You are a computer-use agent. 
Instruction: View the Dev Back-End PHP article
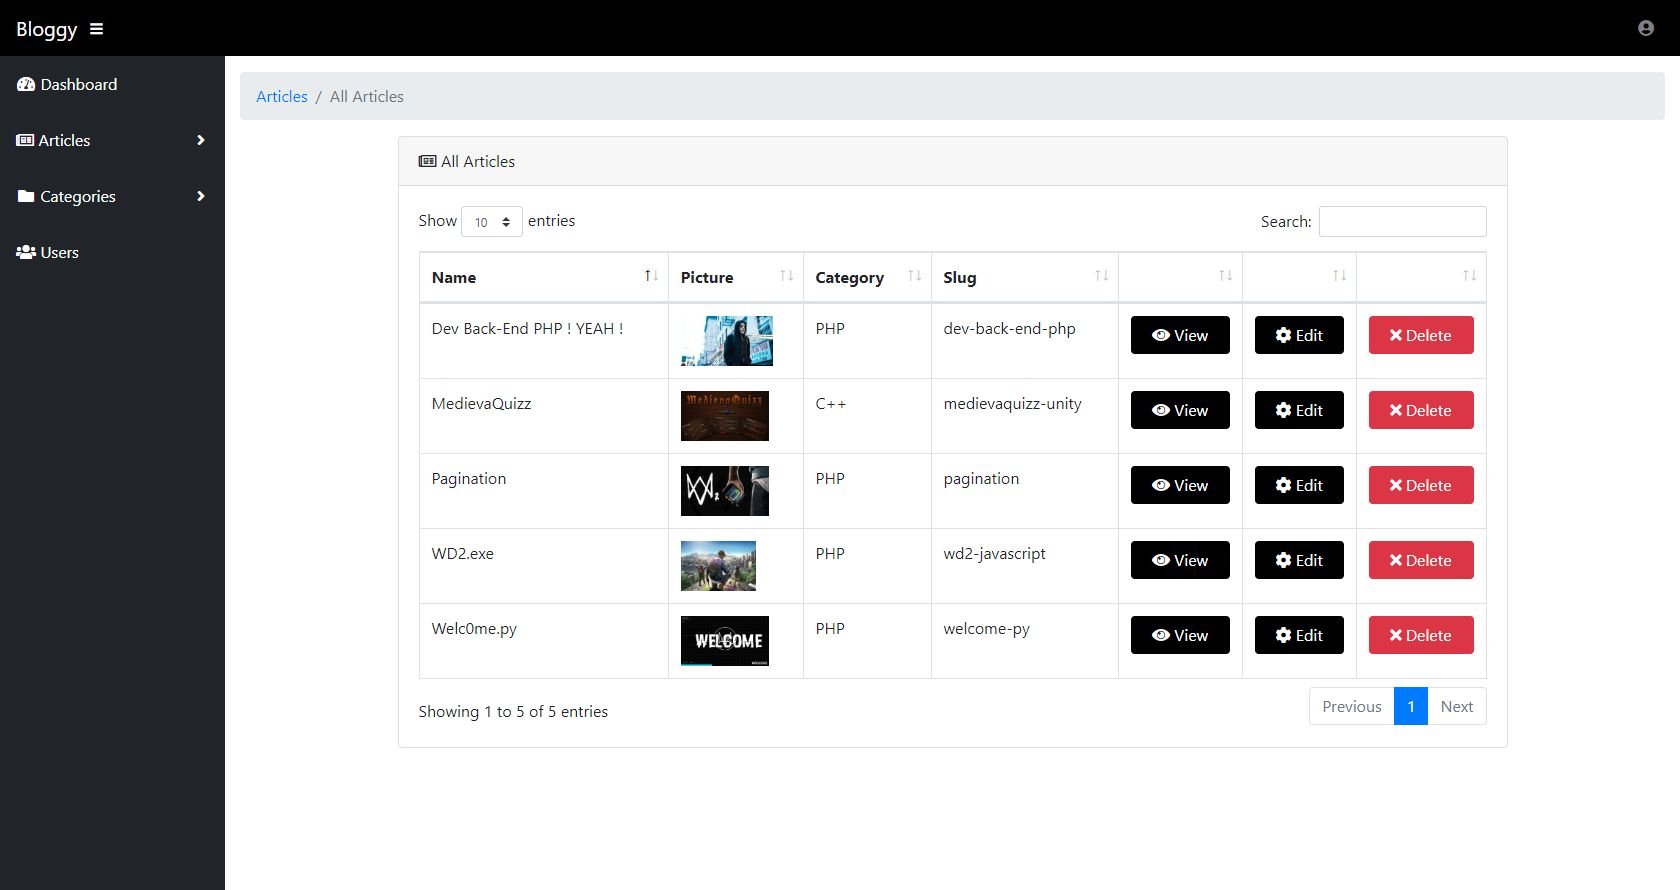tap(1180, 335)
